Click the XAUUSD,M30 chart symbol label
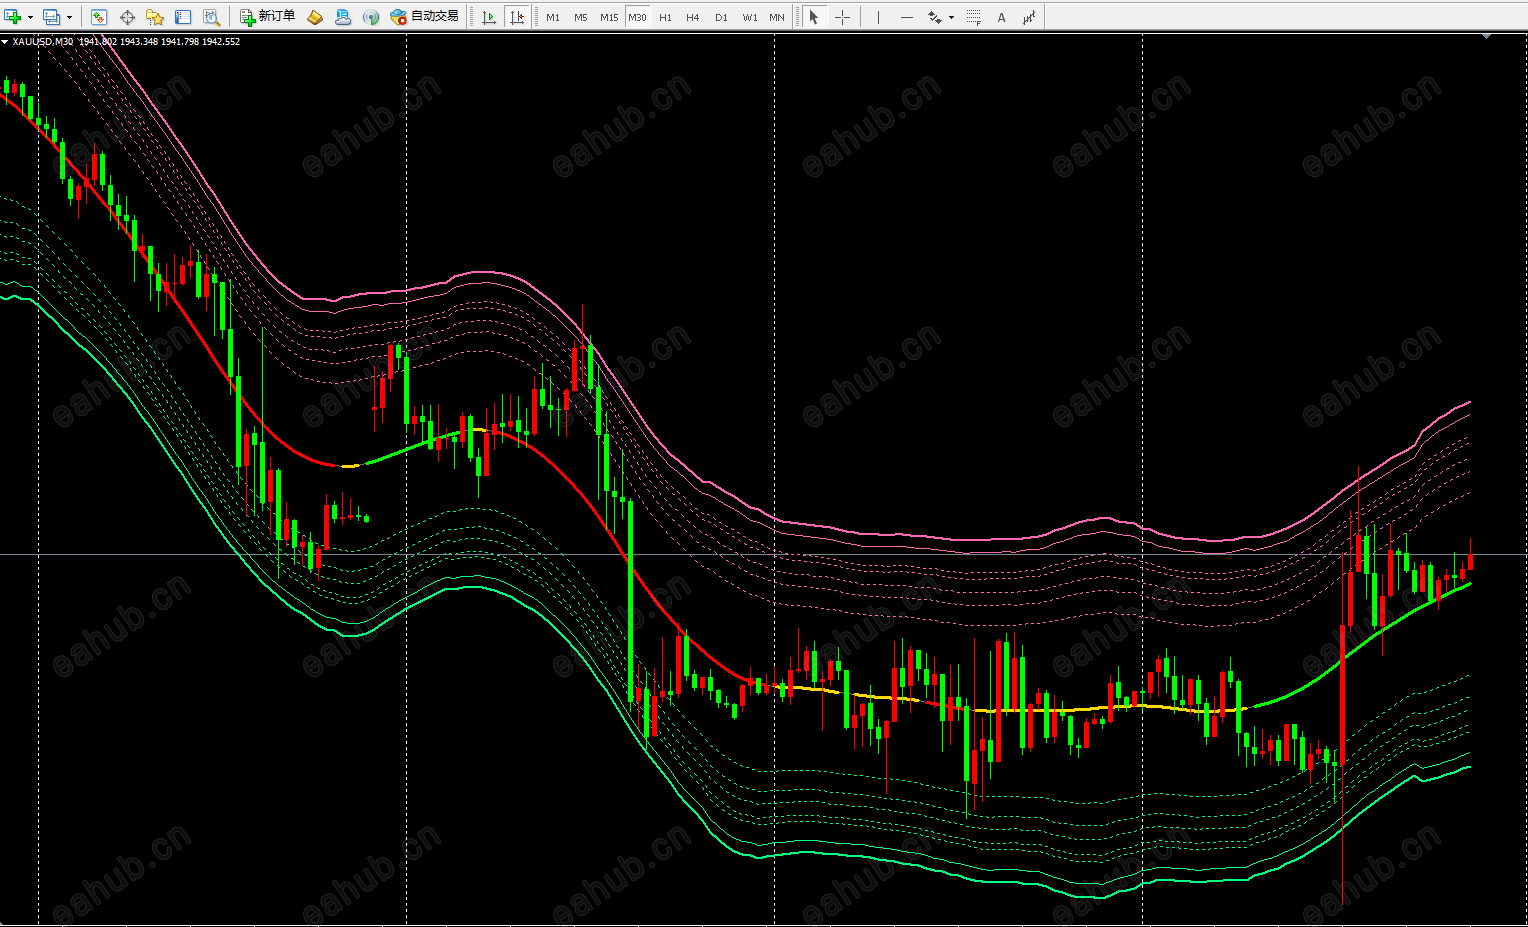The height and width of the screenshot is (927, 1528). point(43,42)
